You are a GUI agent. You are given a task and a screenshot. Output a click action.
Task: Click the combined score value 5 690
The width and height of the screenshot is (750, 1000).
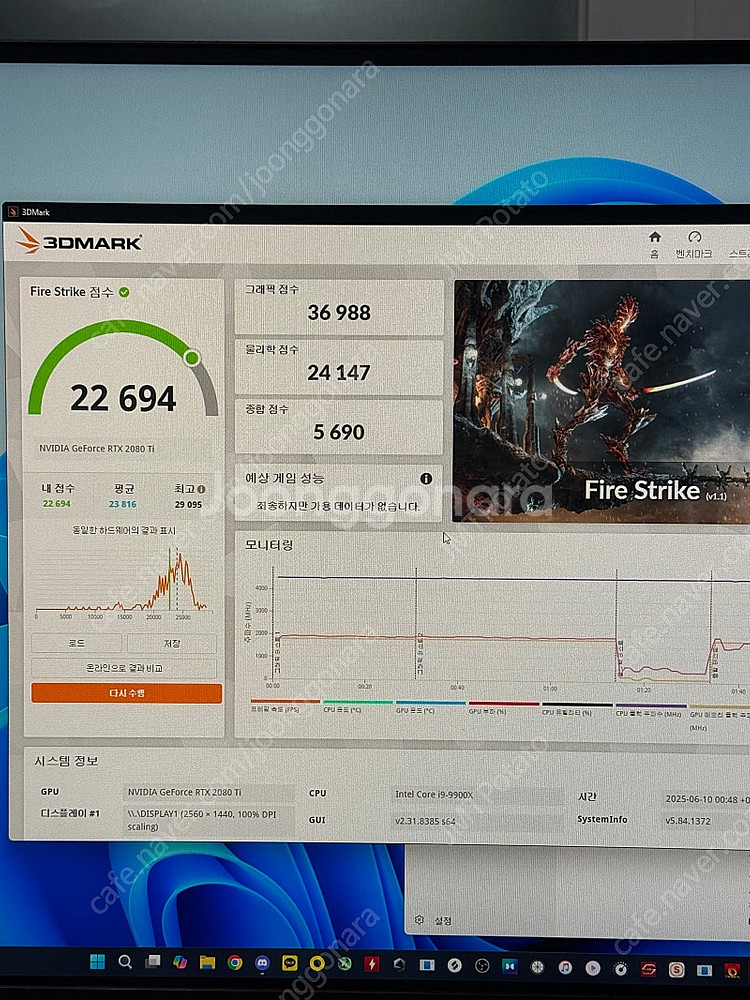tap(339, 432)
